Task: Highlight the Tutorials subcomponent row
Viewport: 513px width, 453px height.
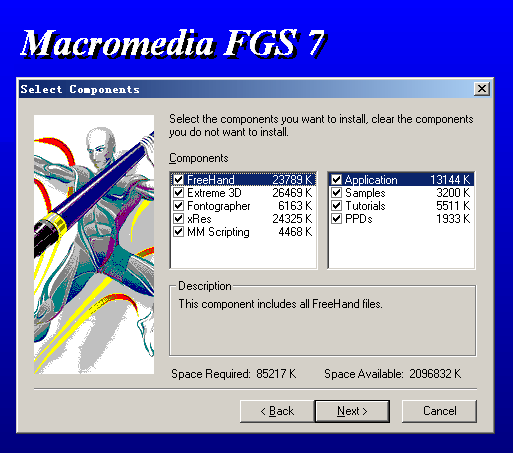Action: 401,206
